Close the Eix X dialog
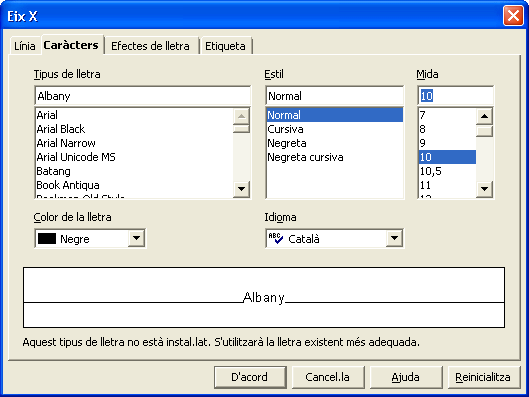Viewport: 529px width, 397px height. pyautogui.click(x=513, y=16)
